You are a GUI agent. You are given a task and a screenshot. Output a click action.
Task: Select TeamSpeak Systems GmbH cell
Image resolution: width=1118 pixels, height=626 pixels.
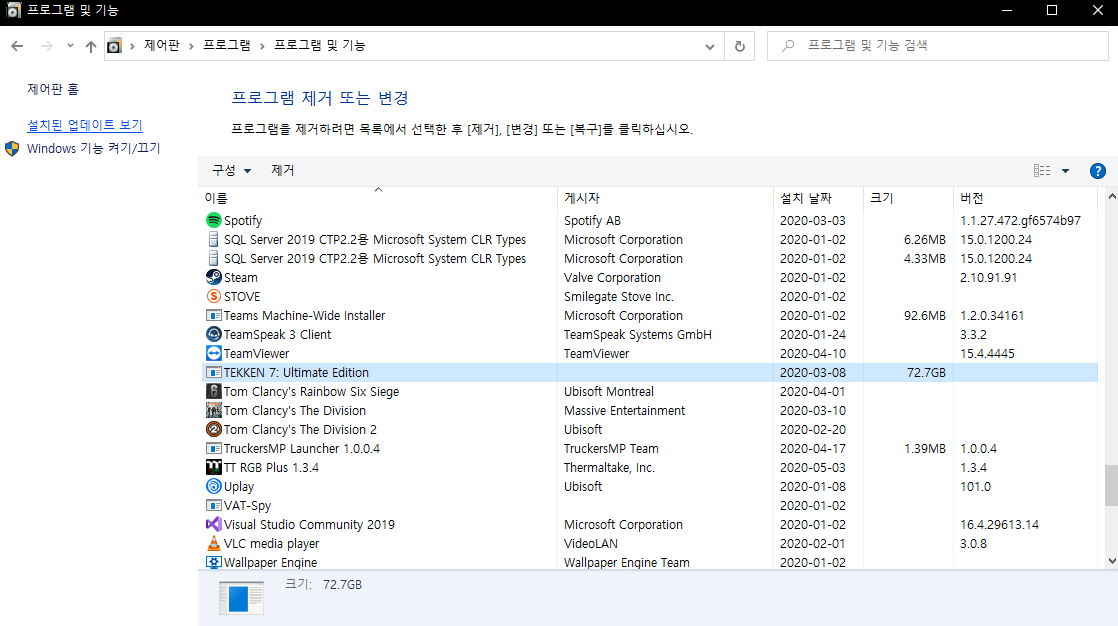pyautogui.click(x=637, y=334)
